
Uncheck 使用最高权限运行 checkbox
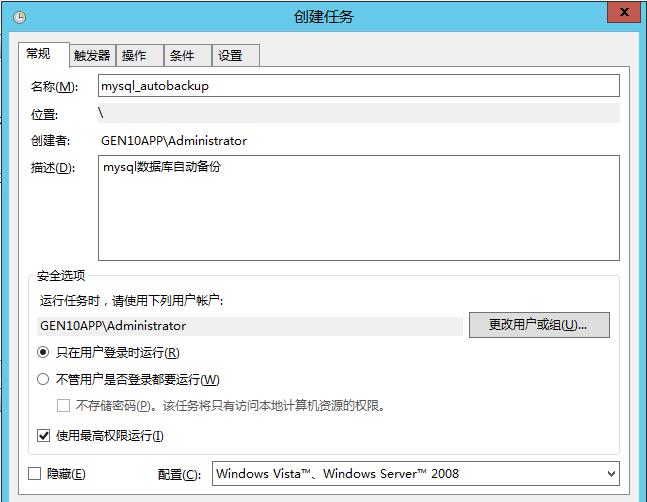pos(43,436)
